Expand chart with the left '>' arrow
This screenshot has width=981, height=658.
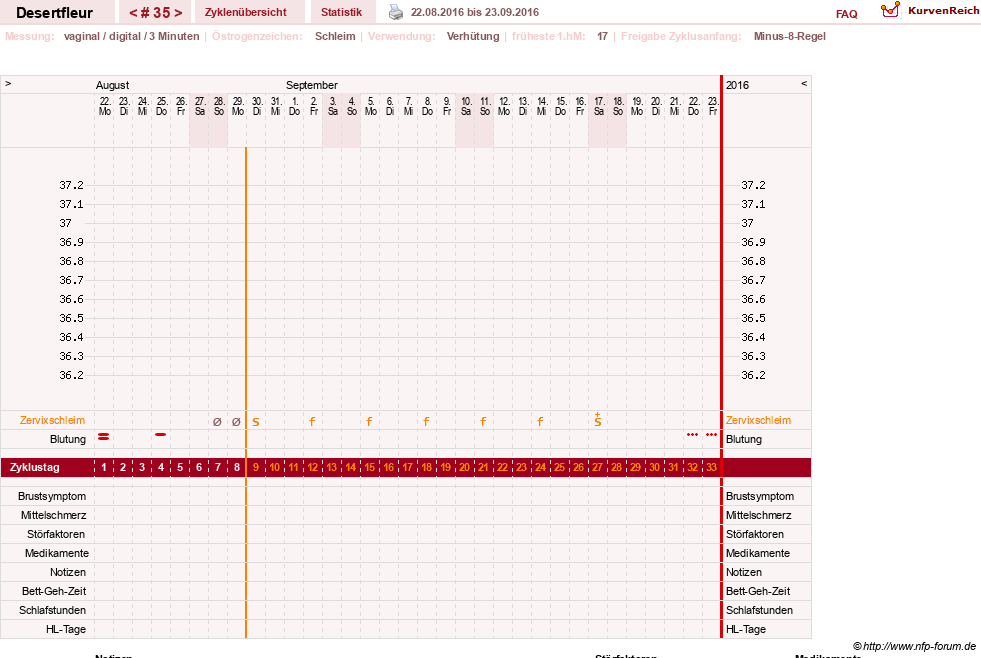click(8, 83)
